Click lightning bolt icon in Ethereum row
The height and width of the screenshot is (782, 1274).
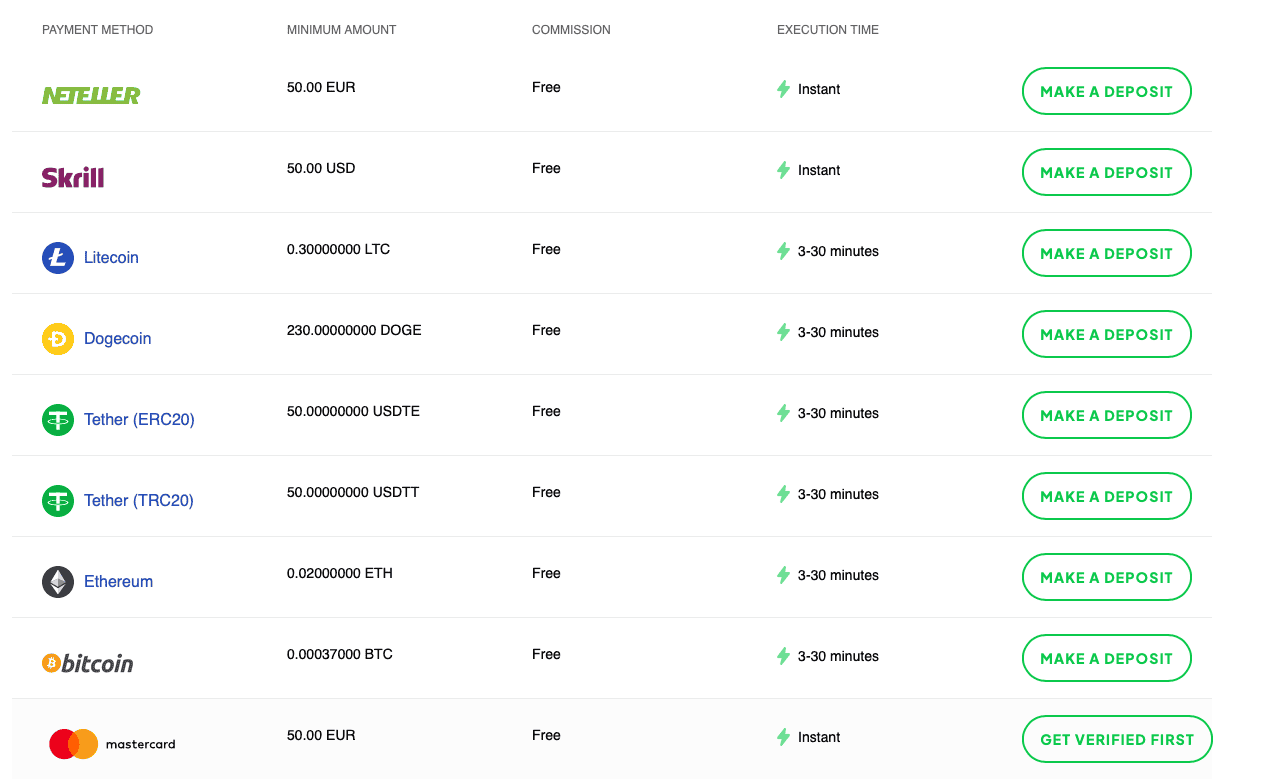pyautogui.click(x=784, y=575)
